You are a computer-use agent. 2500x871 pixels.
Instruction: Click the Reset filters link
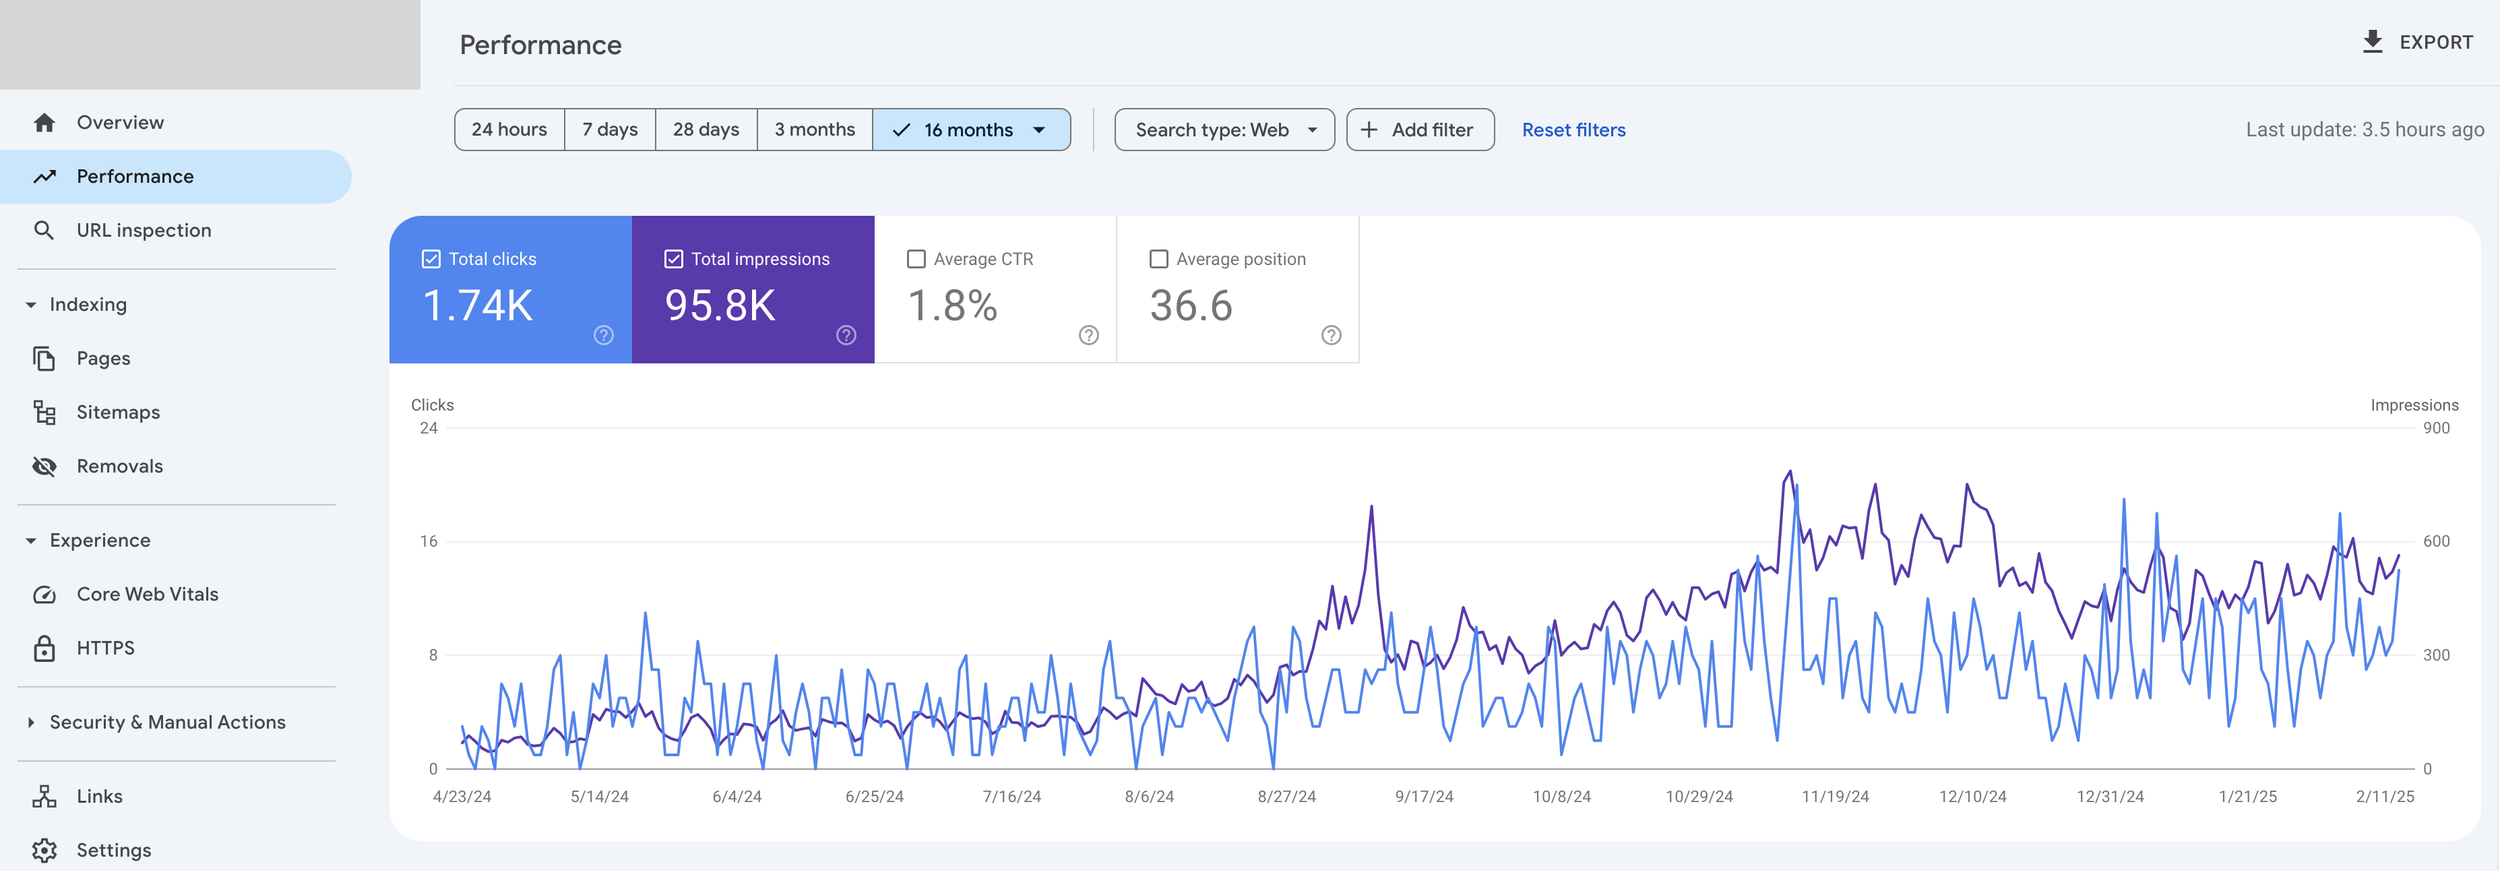click(1573, 130)
